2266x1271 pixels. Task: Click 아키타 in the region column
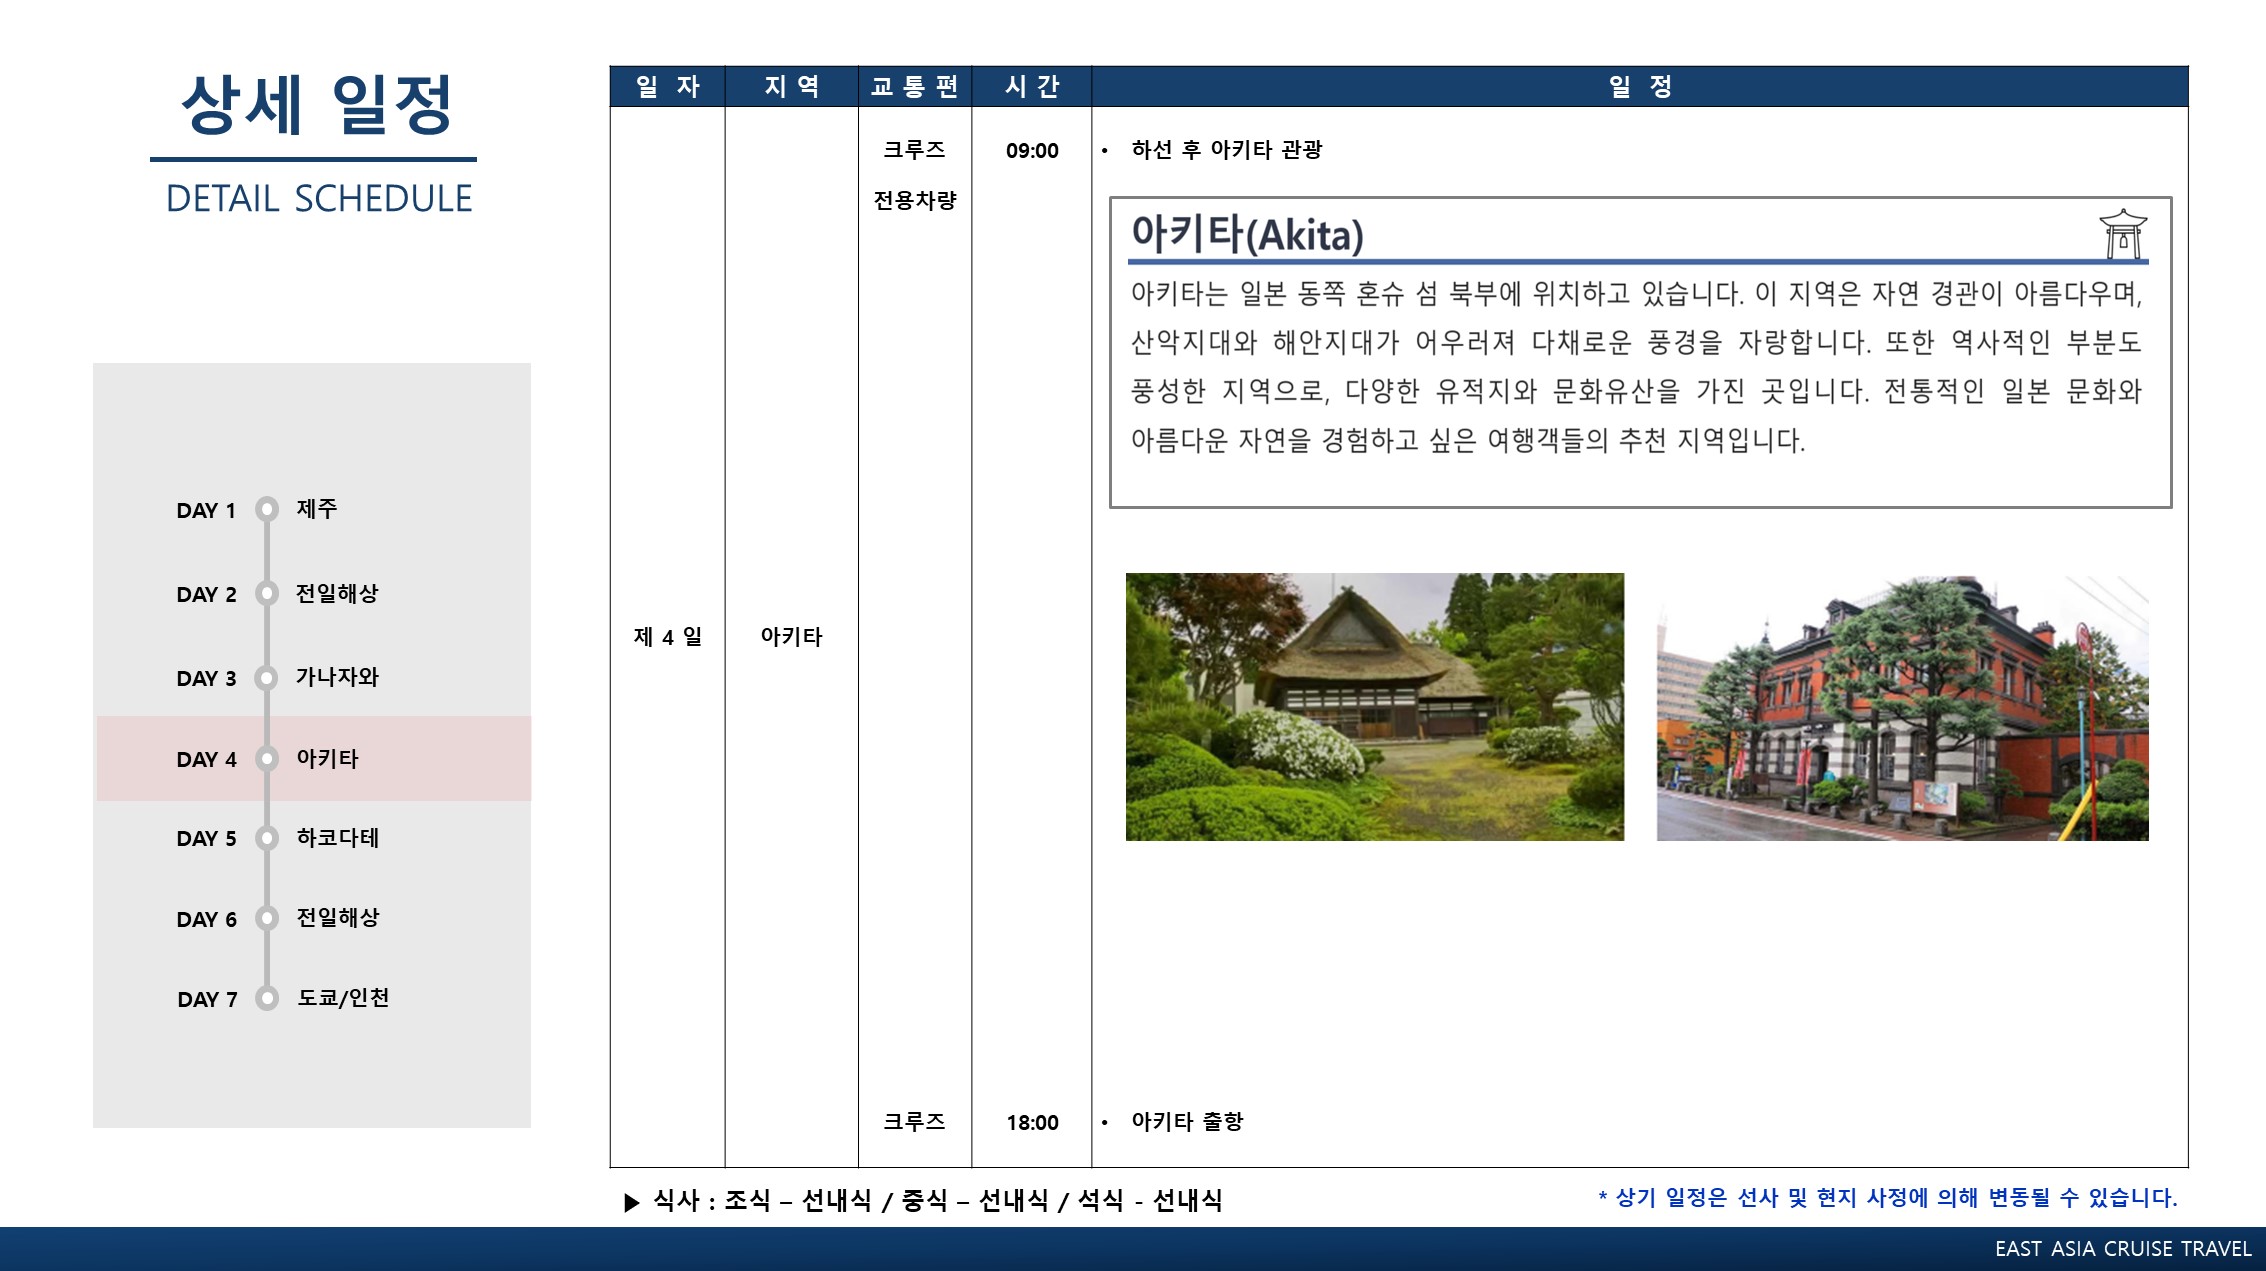pos(791,637)
